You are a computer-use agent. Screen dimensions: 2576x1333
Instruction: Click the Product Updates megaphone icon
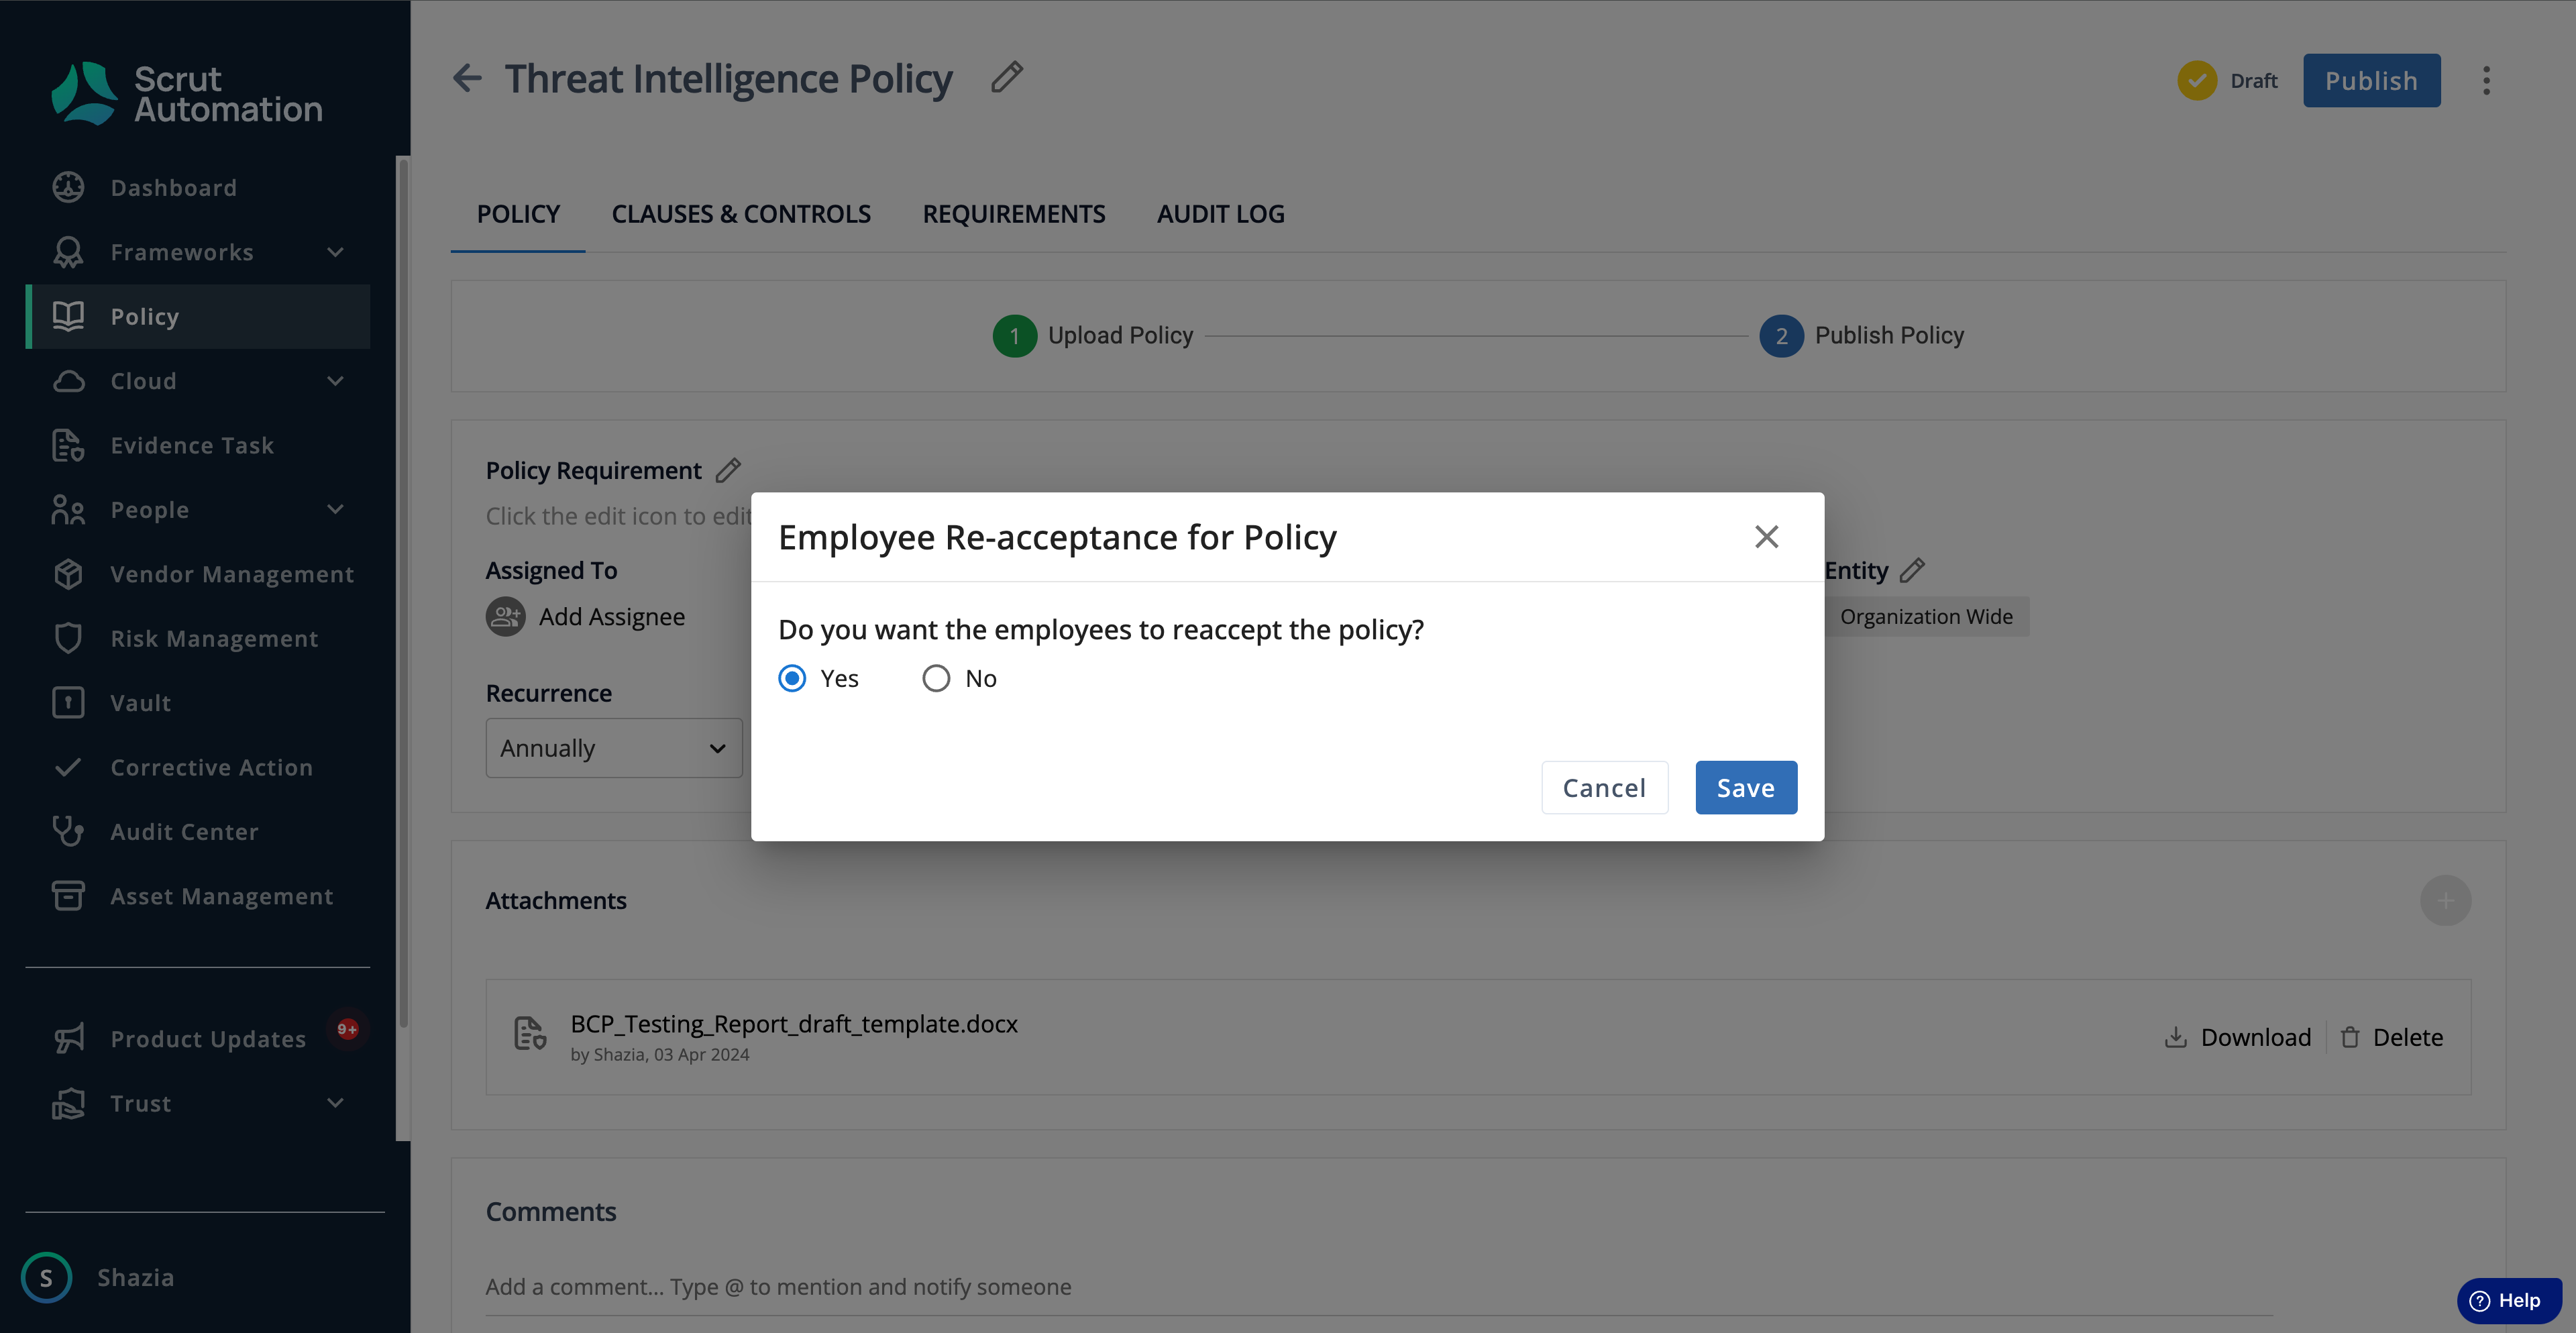tap(68, 1039)
